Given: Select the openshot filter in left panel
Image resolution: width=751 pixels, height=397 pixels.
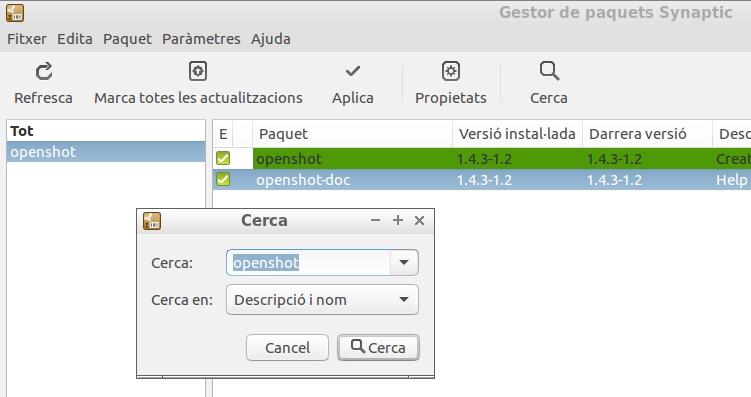Looking at the screenshot, I should click(x=106, y=152).
